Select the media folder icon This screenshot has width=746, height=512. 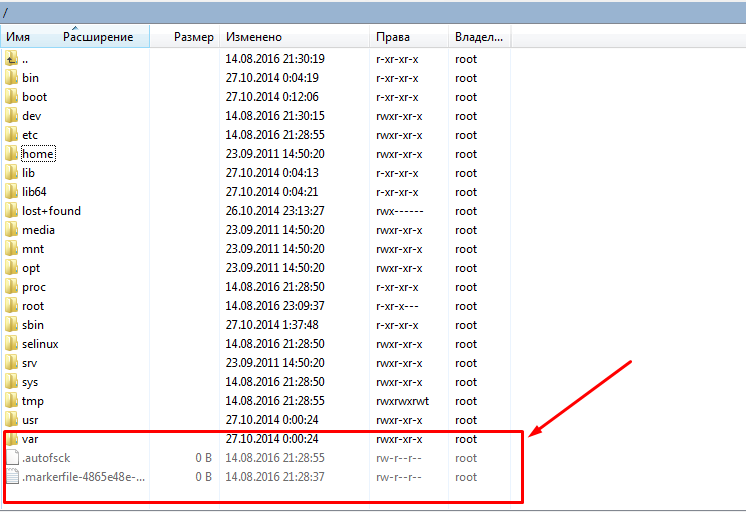[12, 230]
